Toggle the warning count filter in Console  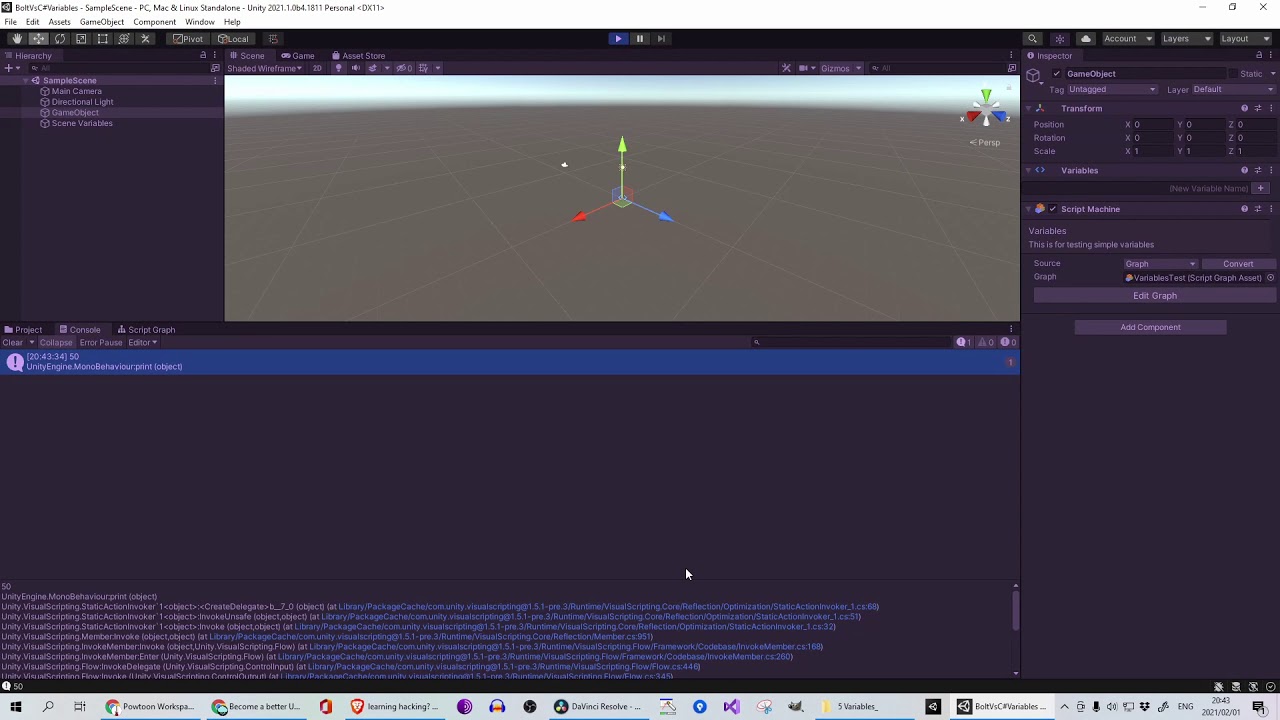tap(988, 342)
